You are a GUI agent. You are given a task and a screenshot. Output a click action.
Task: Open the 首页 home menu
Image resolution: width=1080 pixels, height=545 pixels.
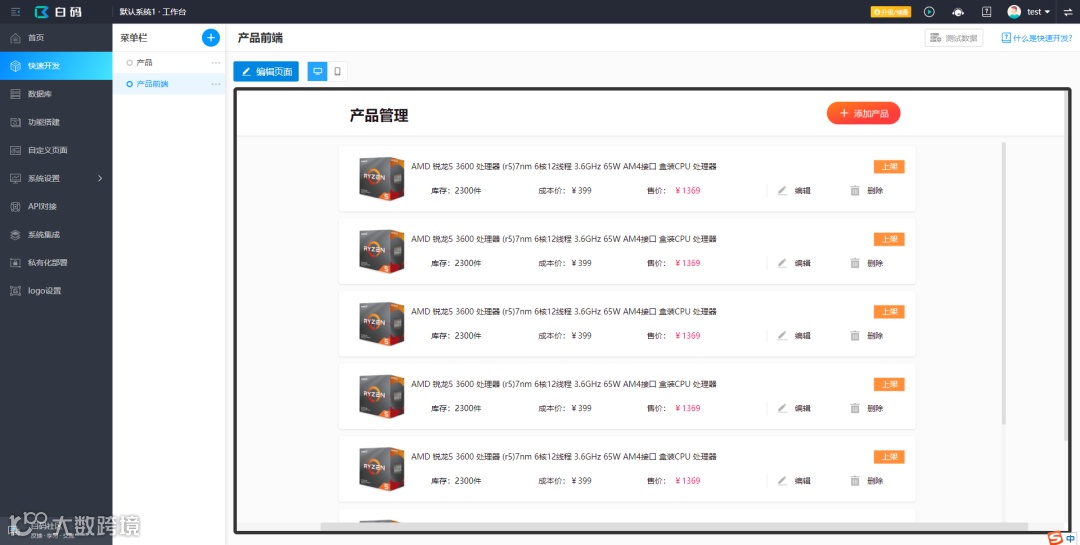(x=56, y=38)
